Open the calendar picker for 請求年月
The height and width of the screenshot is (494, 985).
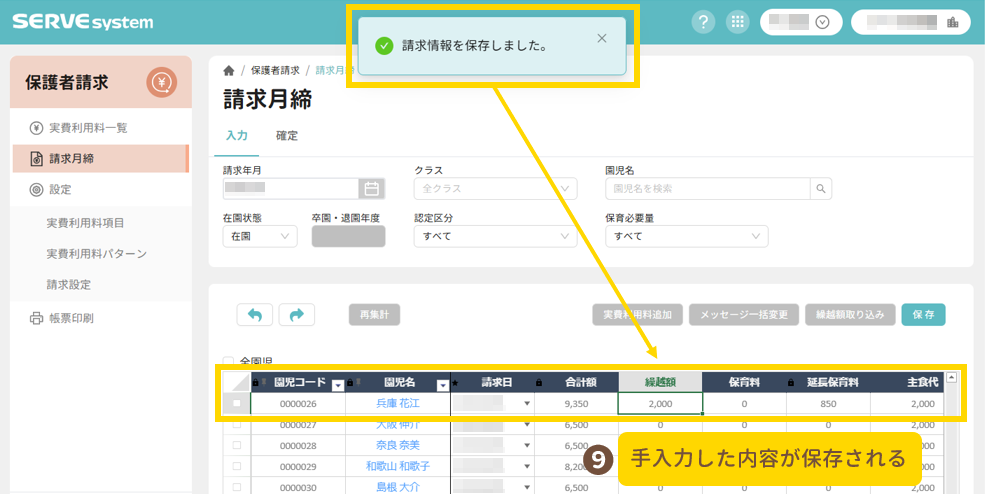coord(371,188)
